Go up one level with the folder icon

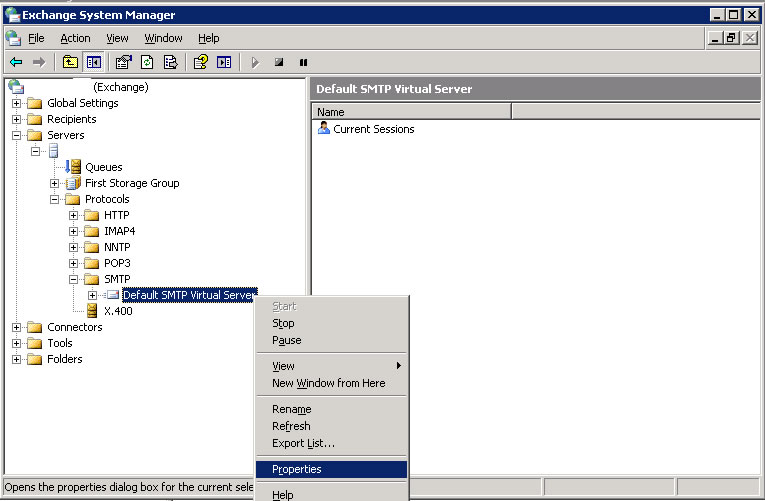point(70,62)
